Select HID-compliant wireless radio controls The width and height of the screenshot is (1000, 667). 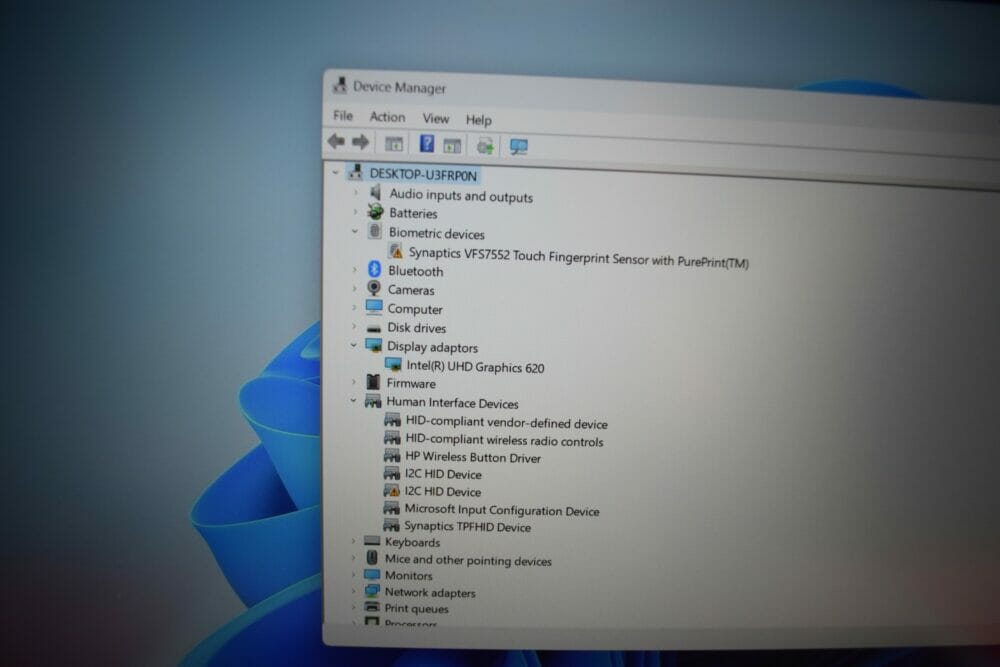pos(504,440)
